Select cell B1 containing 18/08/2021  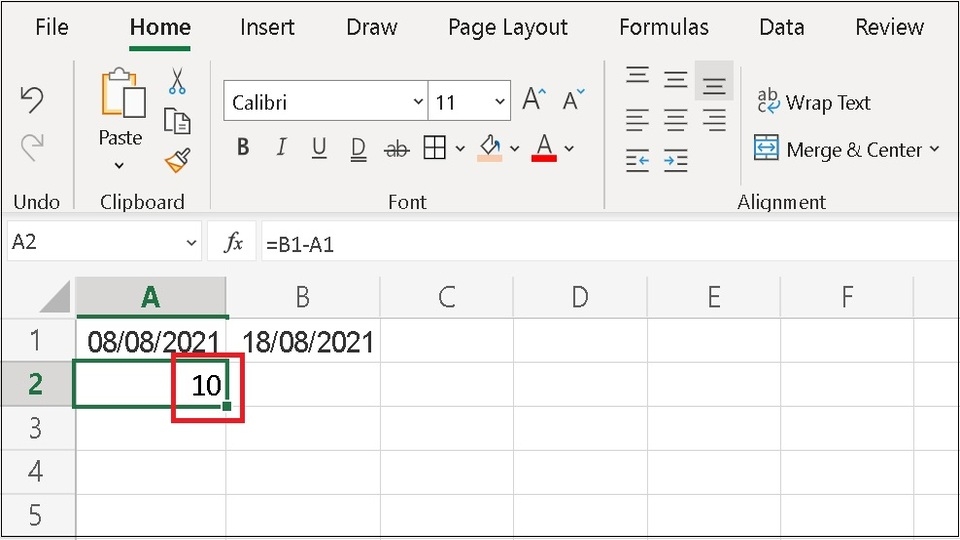pos(303,341)
